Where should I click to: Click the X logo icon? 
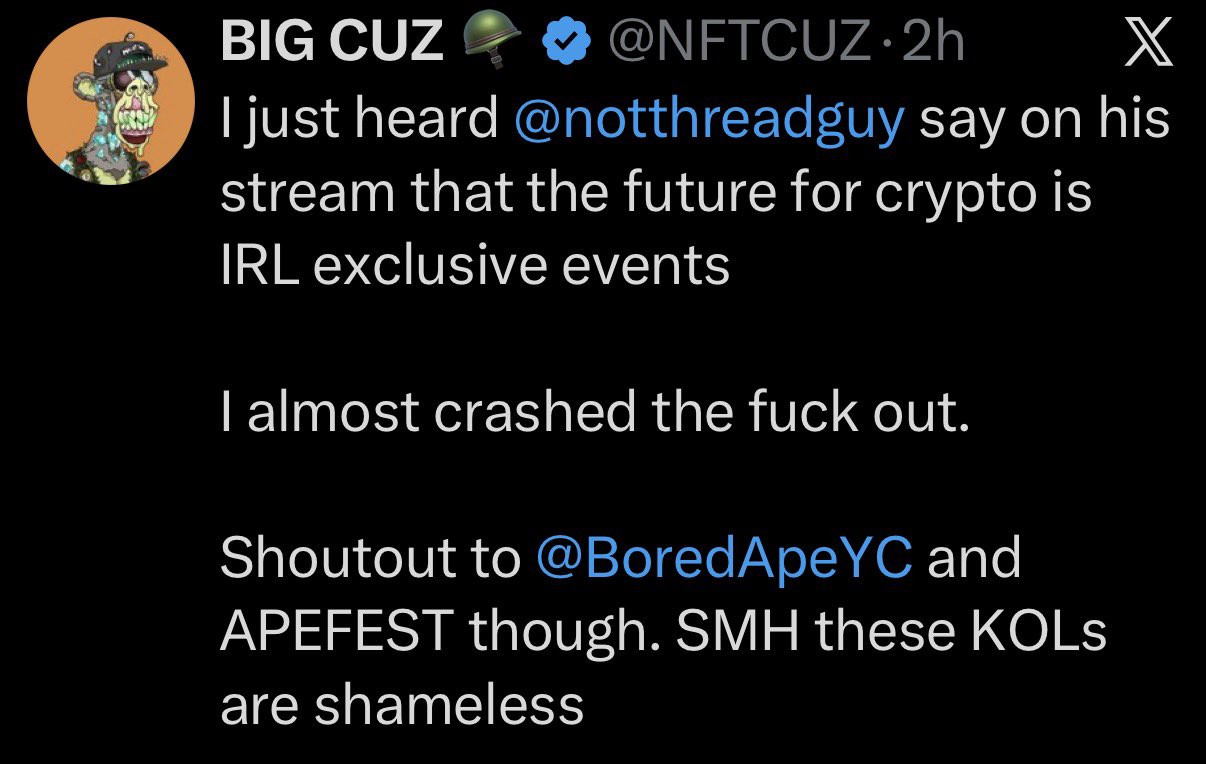1146,44
